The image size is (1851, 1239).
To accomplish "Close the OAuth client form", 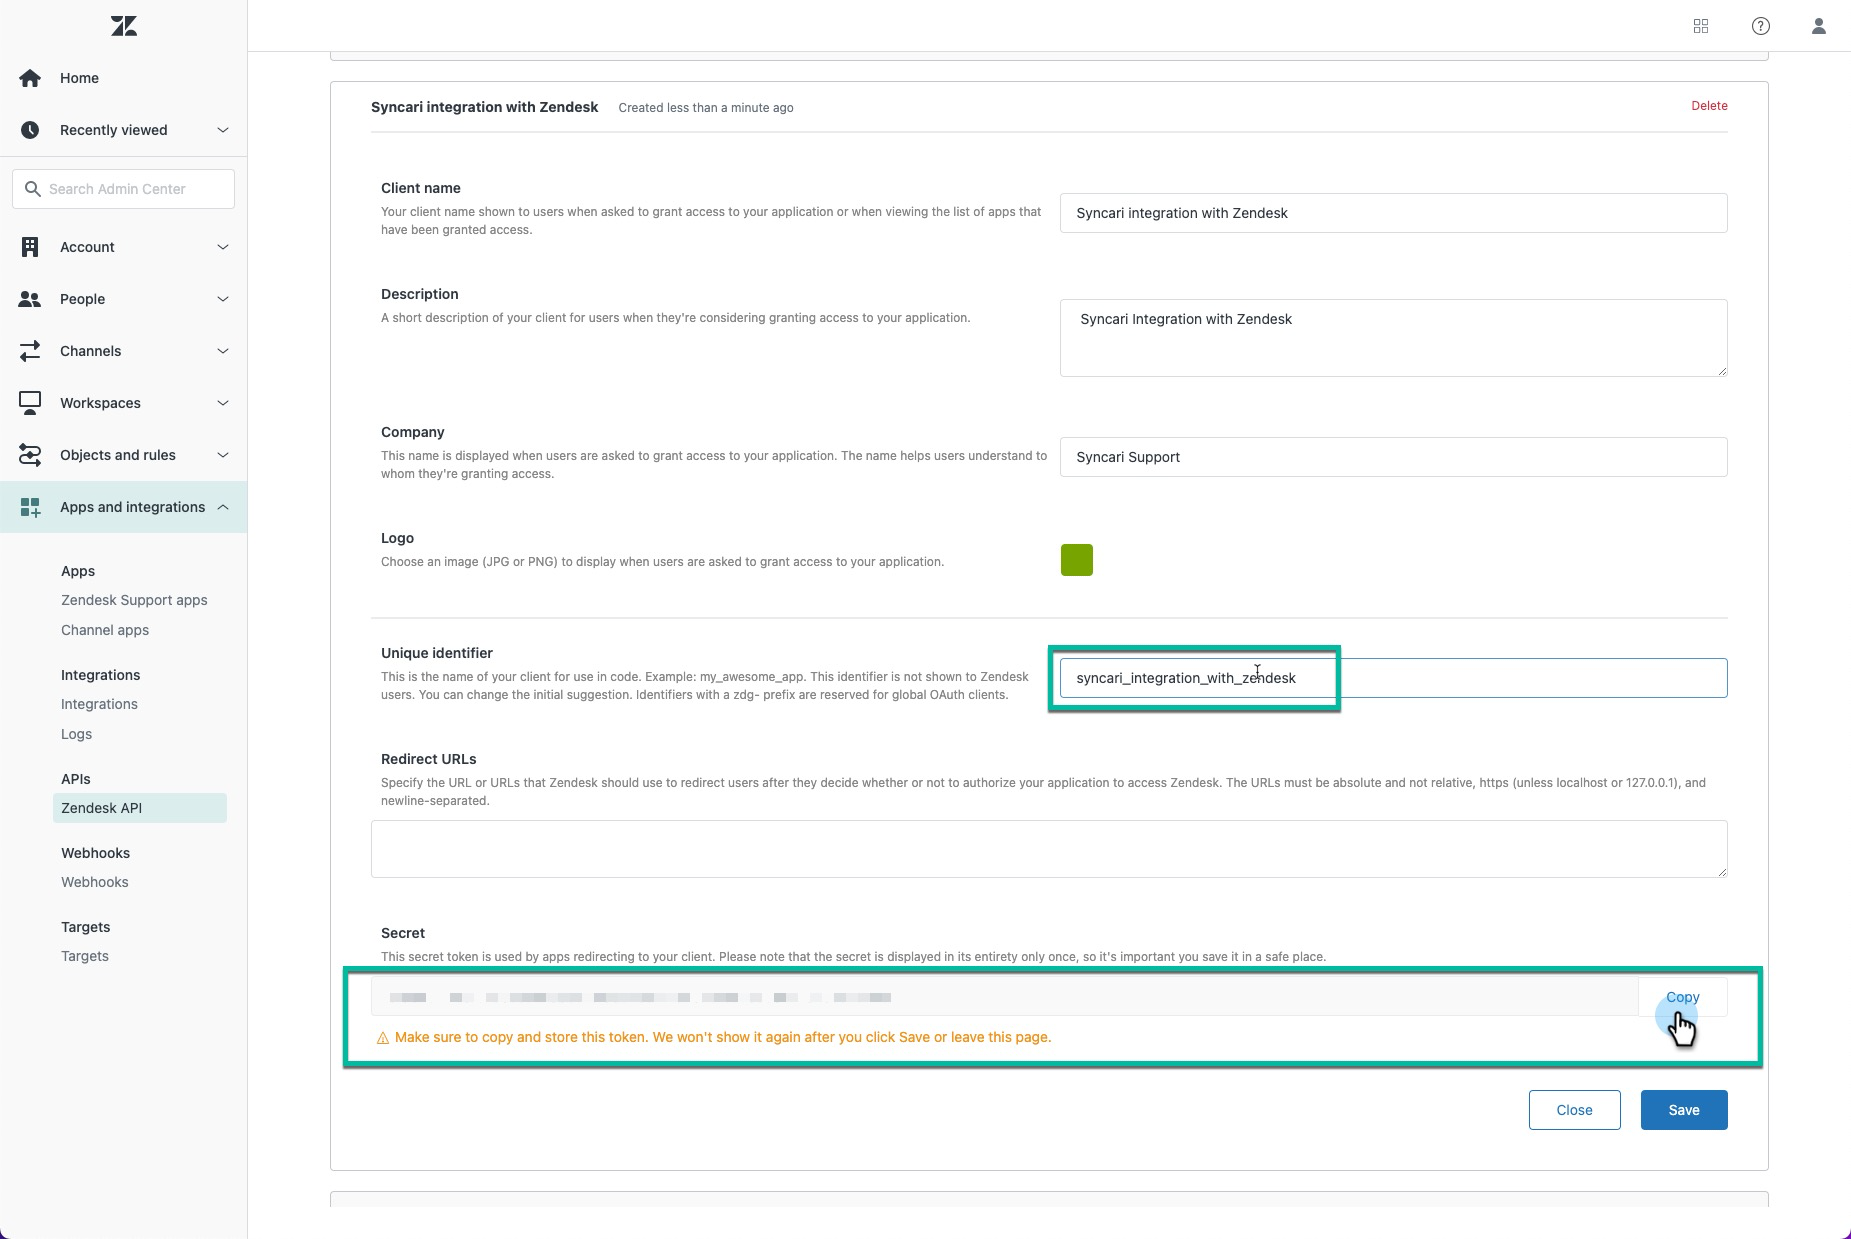I will point(1574,1110).
